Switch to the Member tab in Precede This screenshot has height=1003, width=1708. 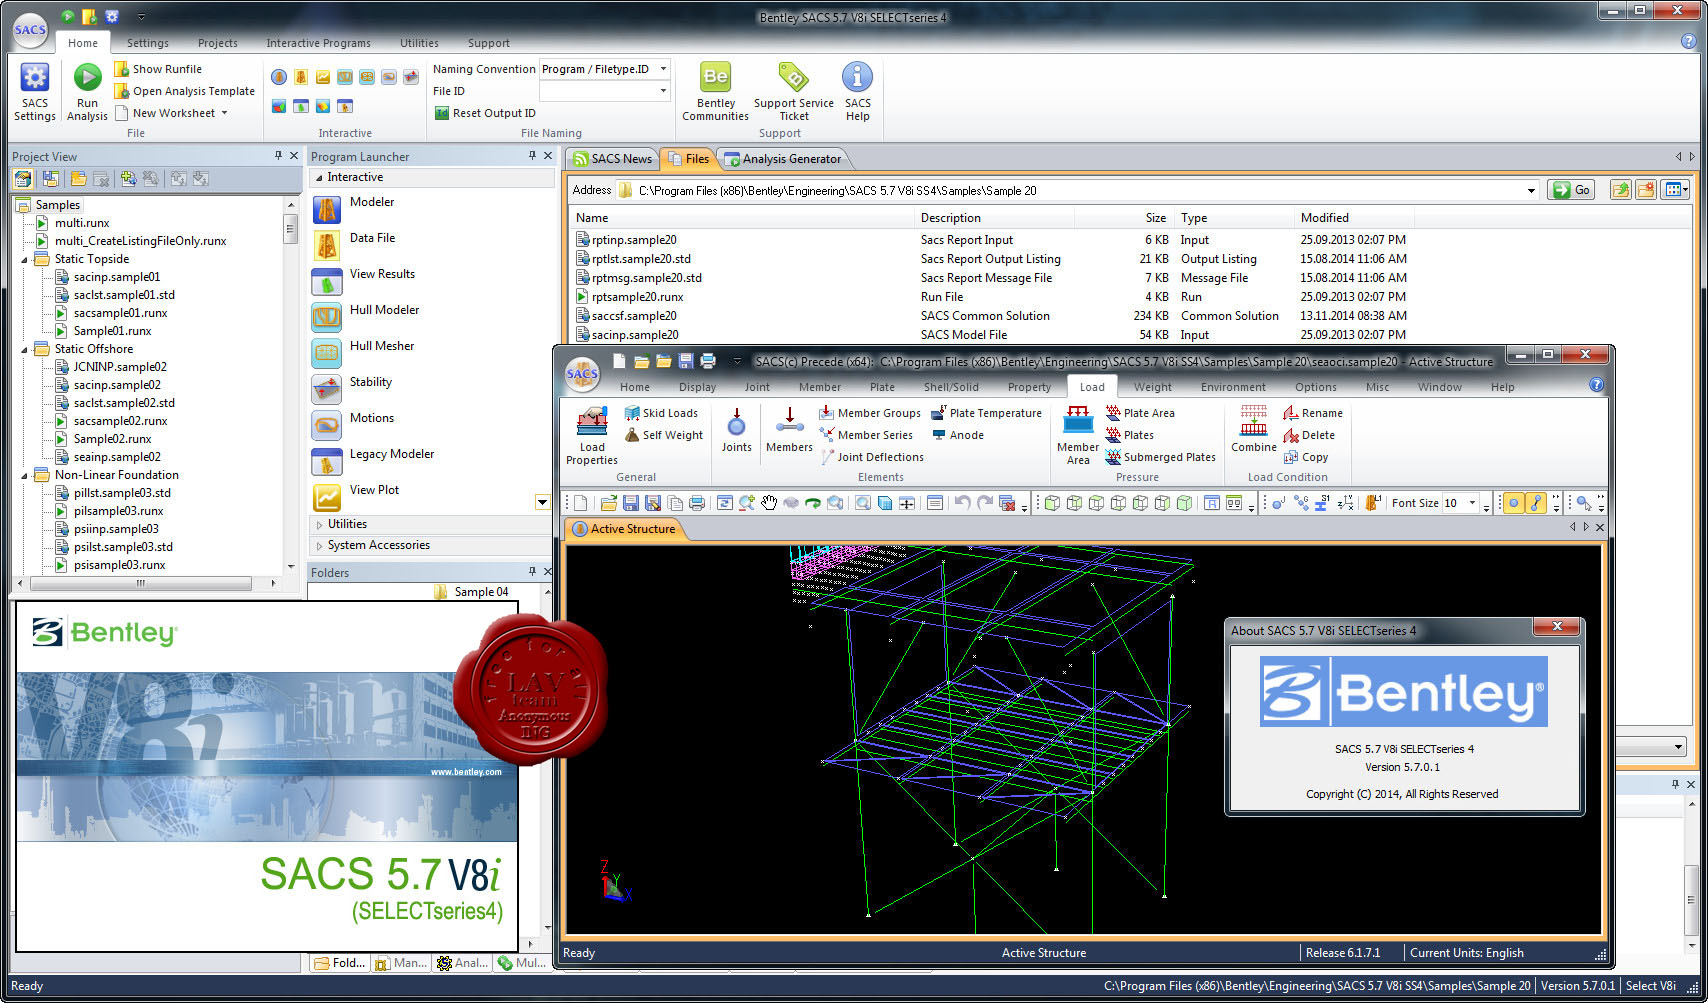[819, 387]
